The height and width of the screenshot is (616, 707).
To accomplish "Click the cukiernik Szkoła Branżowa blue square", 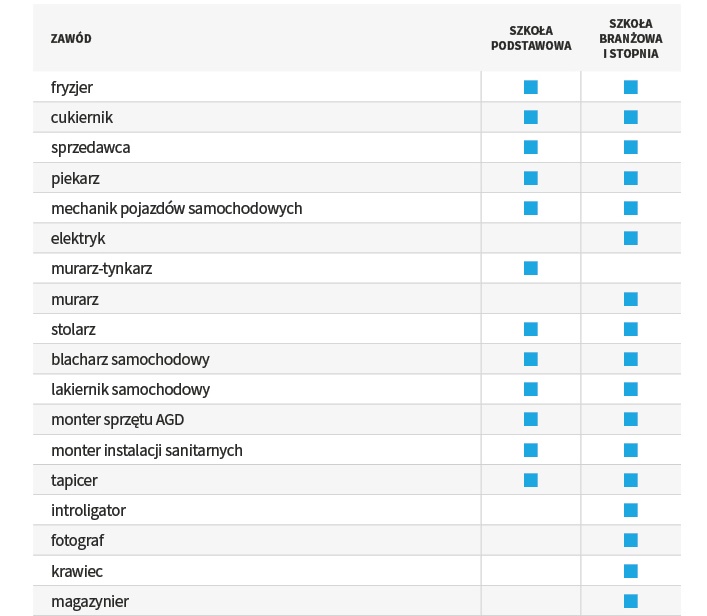I will (x=631, y=117).
